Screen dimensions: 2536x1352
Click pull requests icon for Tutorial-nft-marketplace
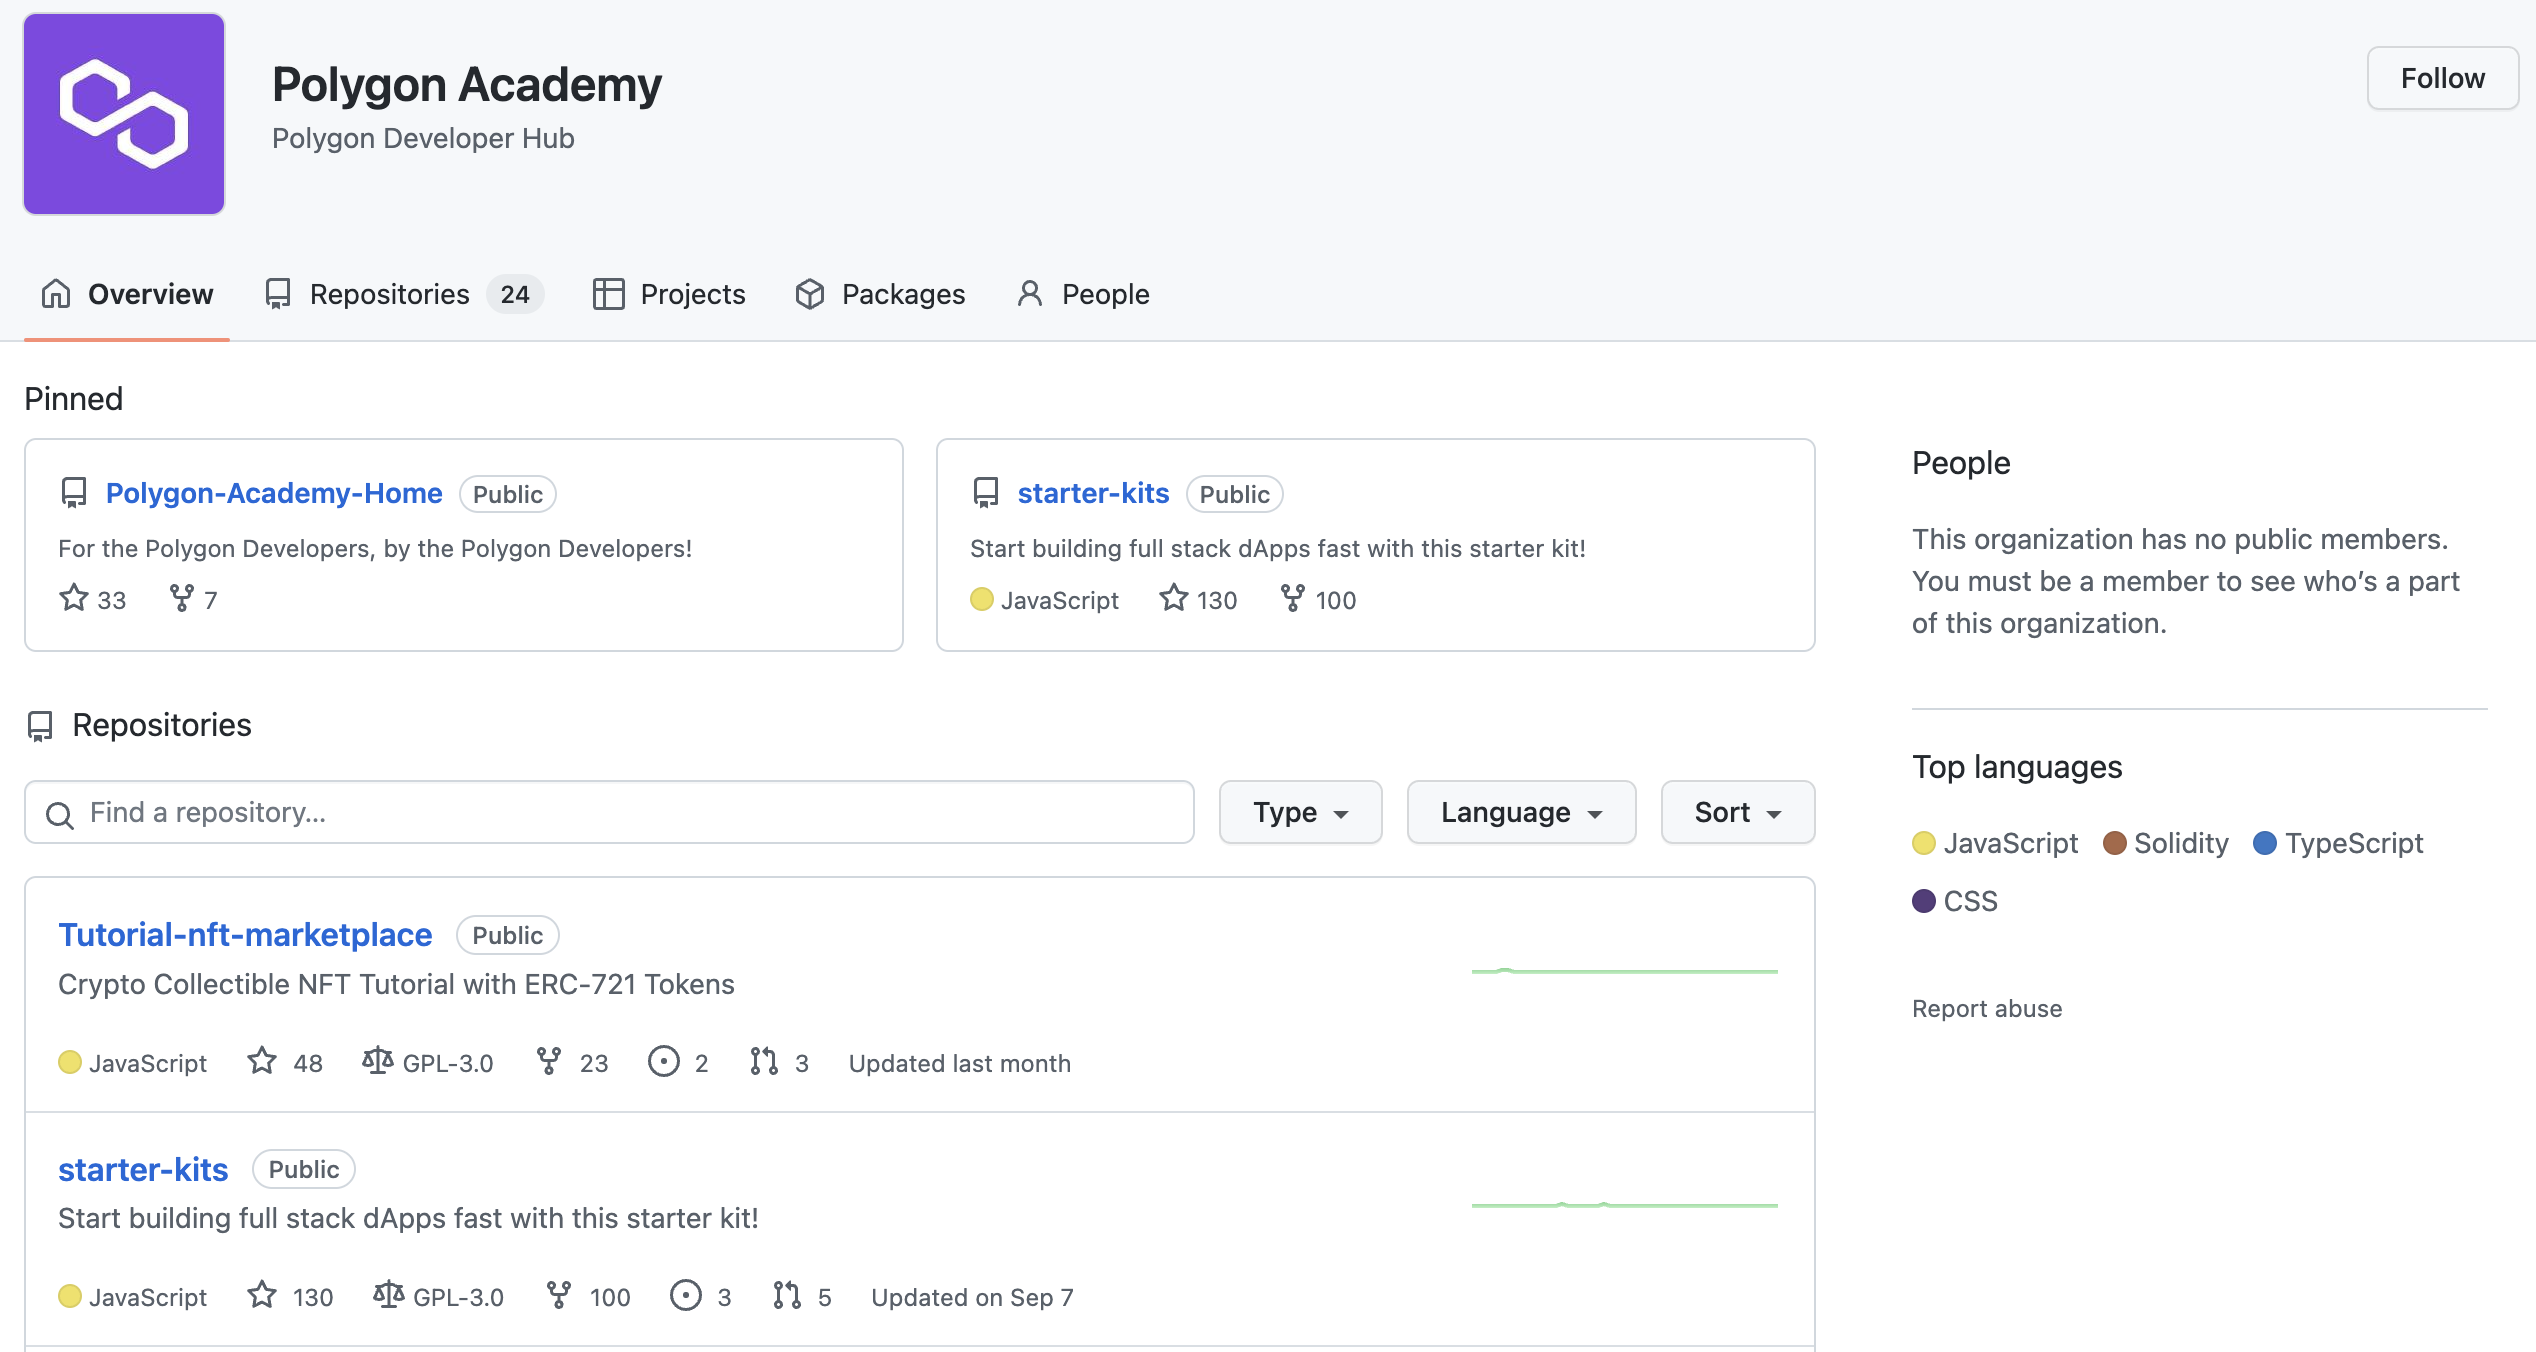[764, 1061]
